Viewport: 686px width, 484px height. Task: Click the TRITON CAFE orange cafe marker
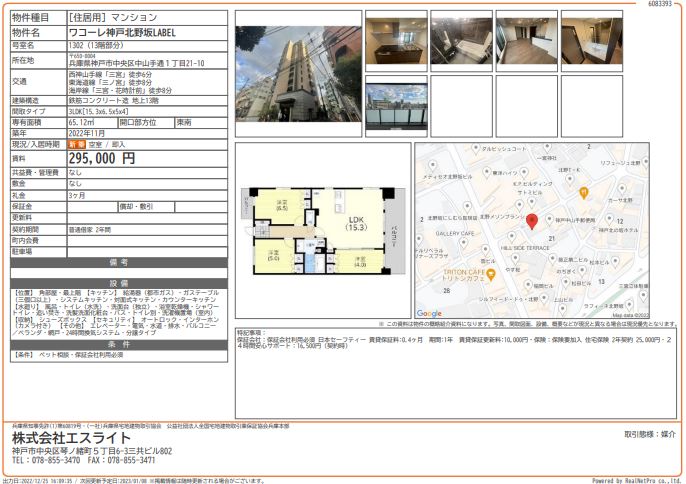pos(491,275)
